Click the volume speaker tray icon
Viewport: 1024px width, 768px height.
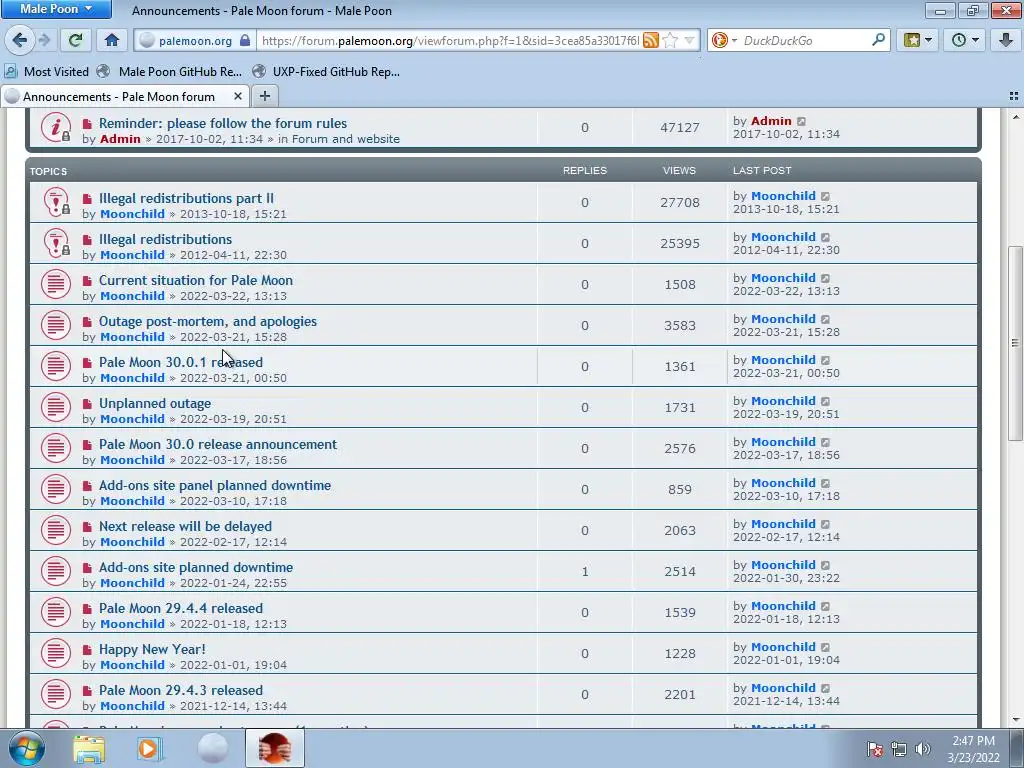[x=923, y=749]
